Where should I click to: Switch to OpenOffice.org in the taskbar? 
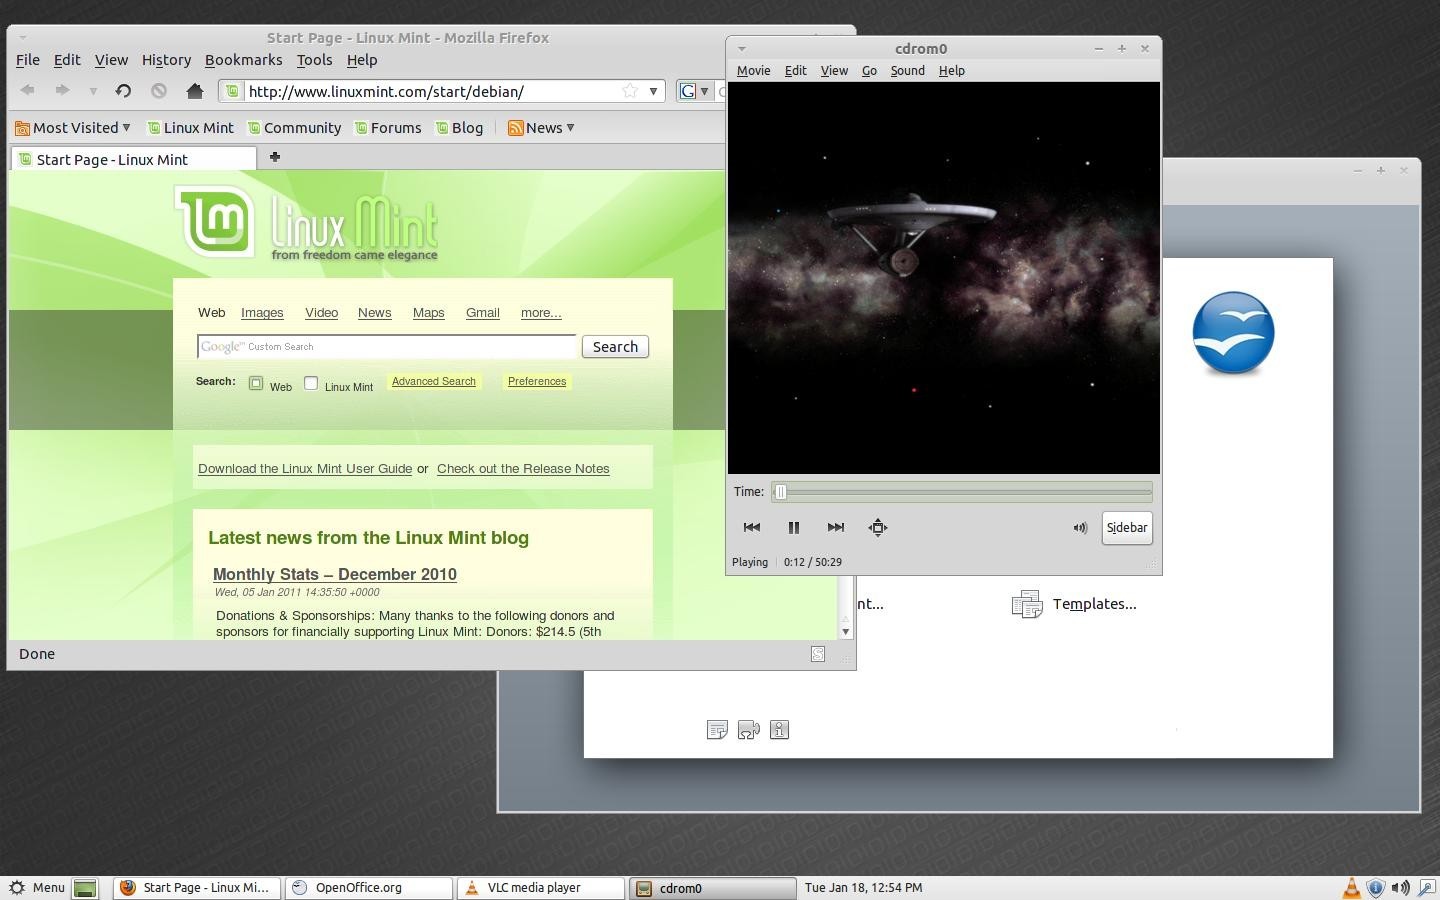369,887
